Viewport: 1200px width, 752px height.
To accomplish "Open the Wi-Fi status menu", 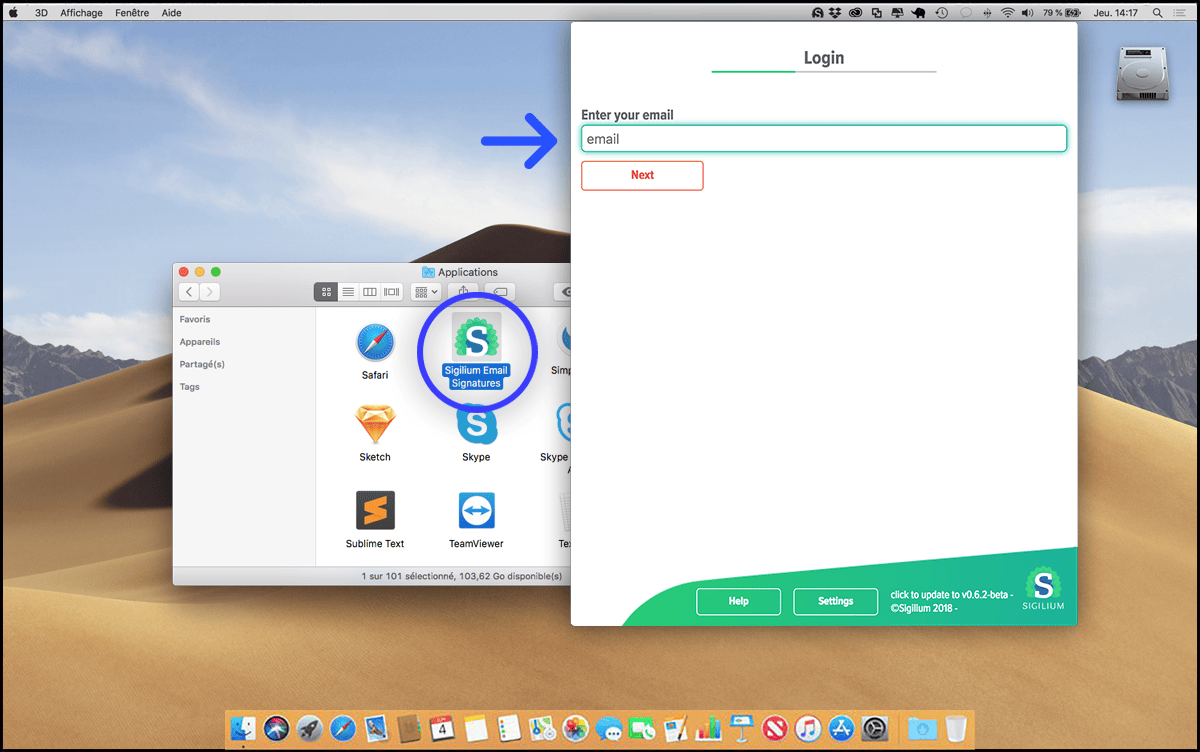I will [1007, 13].
